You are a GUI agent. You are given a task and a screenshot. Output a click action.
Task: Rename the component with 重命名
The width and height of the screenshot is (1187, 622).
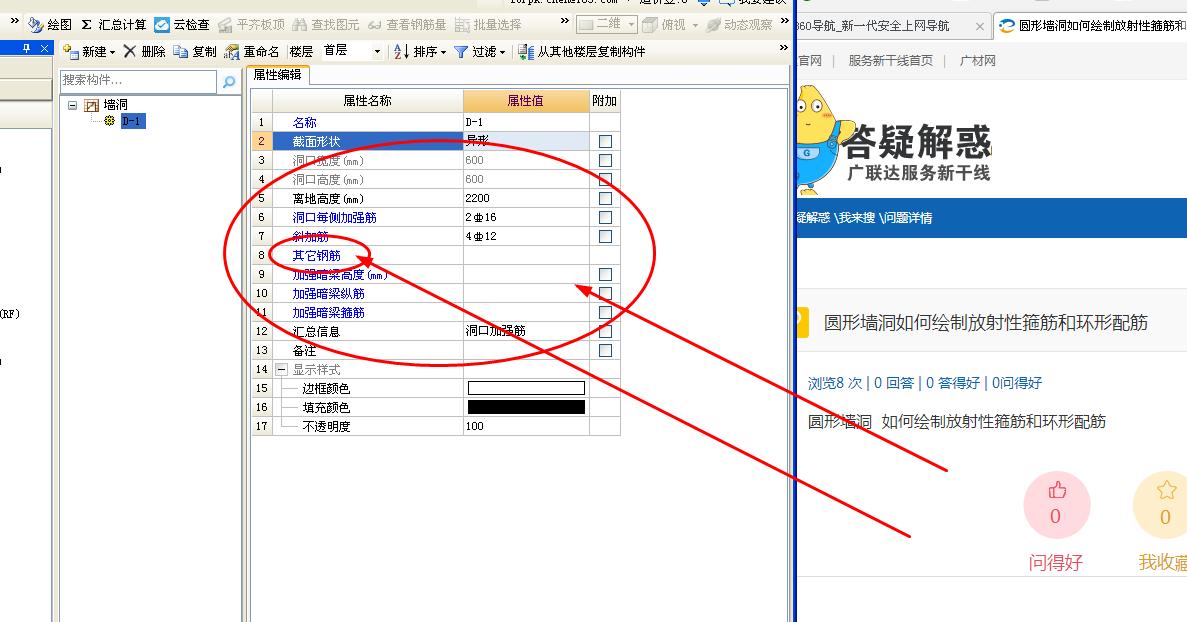[252, 51]
